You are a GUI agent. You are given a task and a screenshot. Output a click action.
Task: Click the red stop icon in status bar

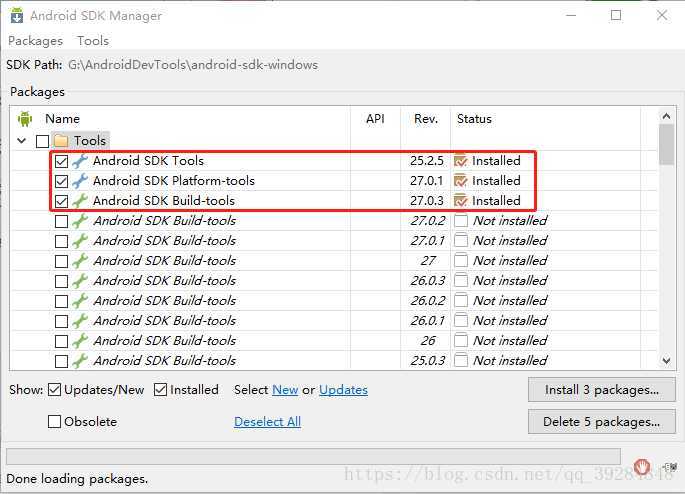click(x=642, y=467)
